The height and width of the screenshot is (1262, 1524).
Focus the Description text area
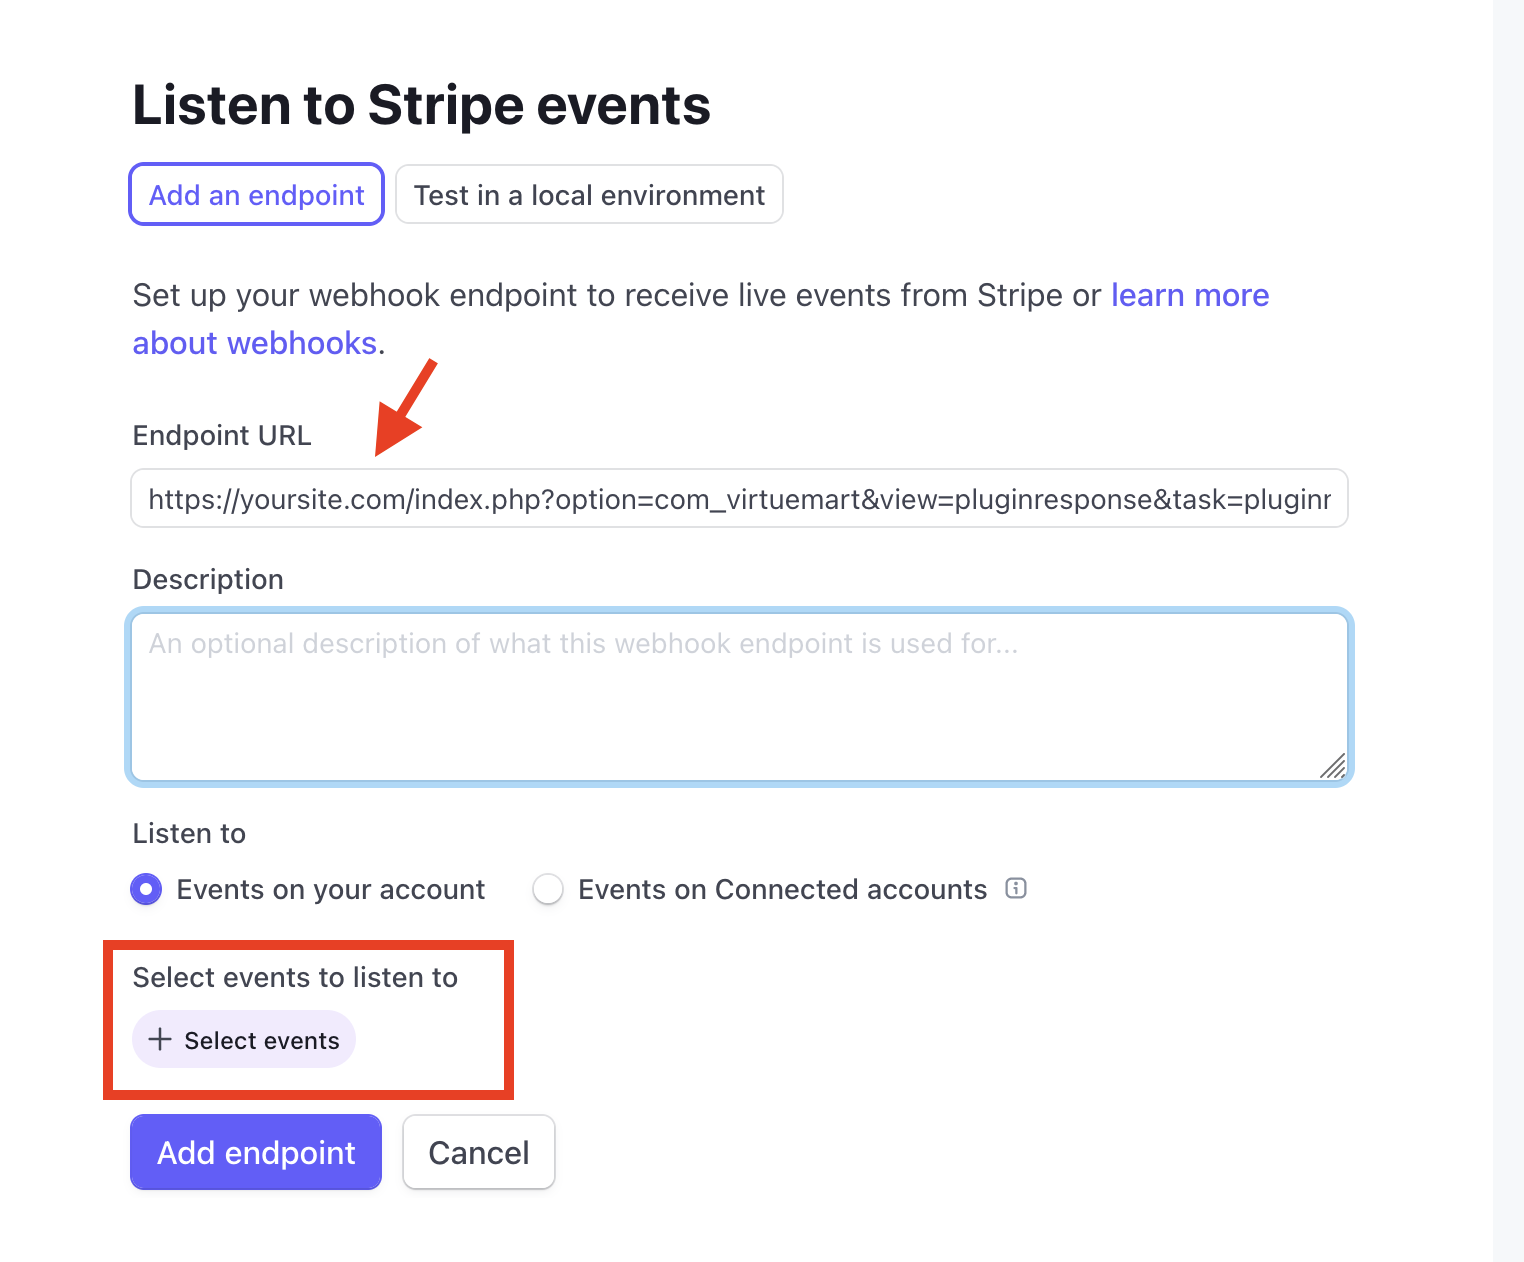click(x=739, y=697)
